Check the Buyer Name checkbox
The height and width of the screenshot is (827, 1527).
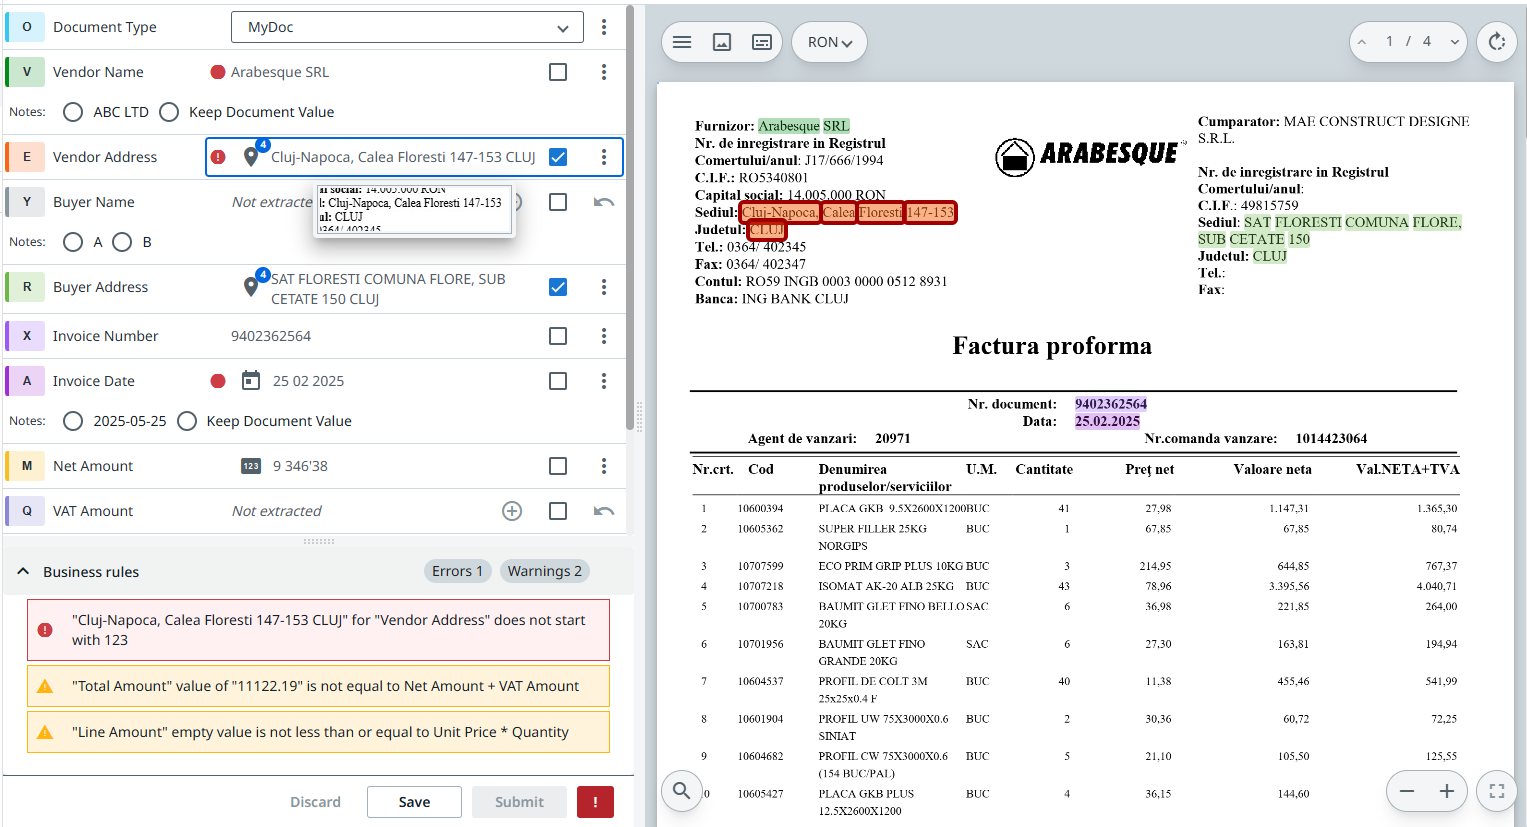pyautogui.click(x=558, y=202)
